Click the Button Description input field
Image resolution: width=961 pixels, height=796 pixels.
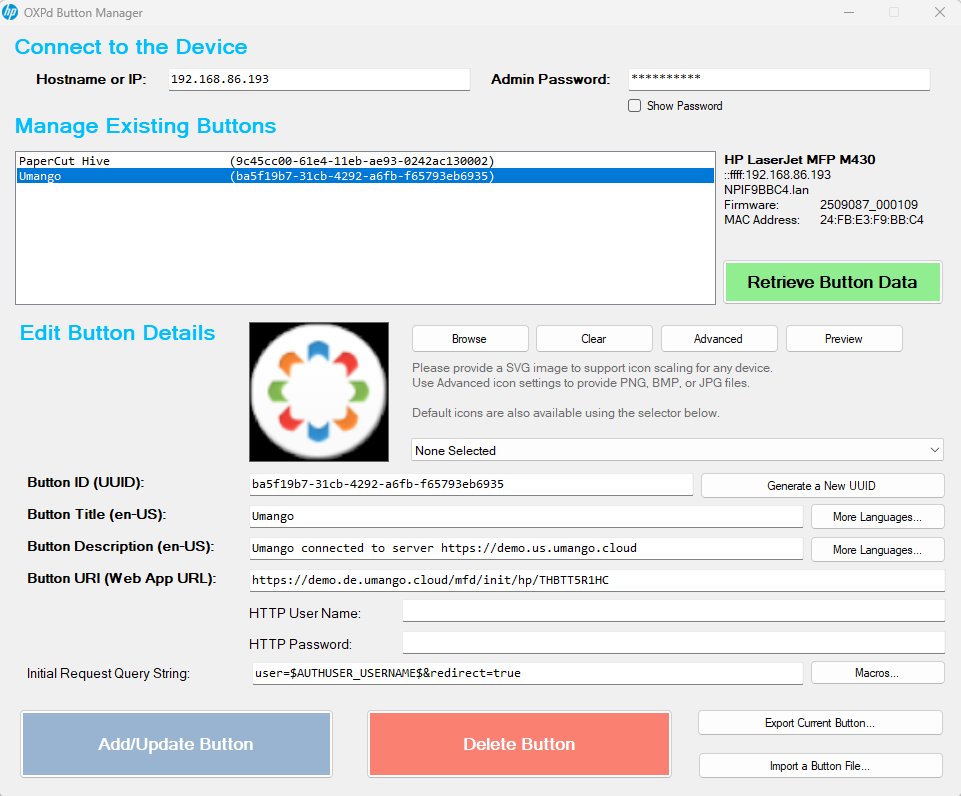pos(526,548)
